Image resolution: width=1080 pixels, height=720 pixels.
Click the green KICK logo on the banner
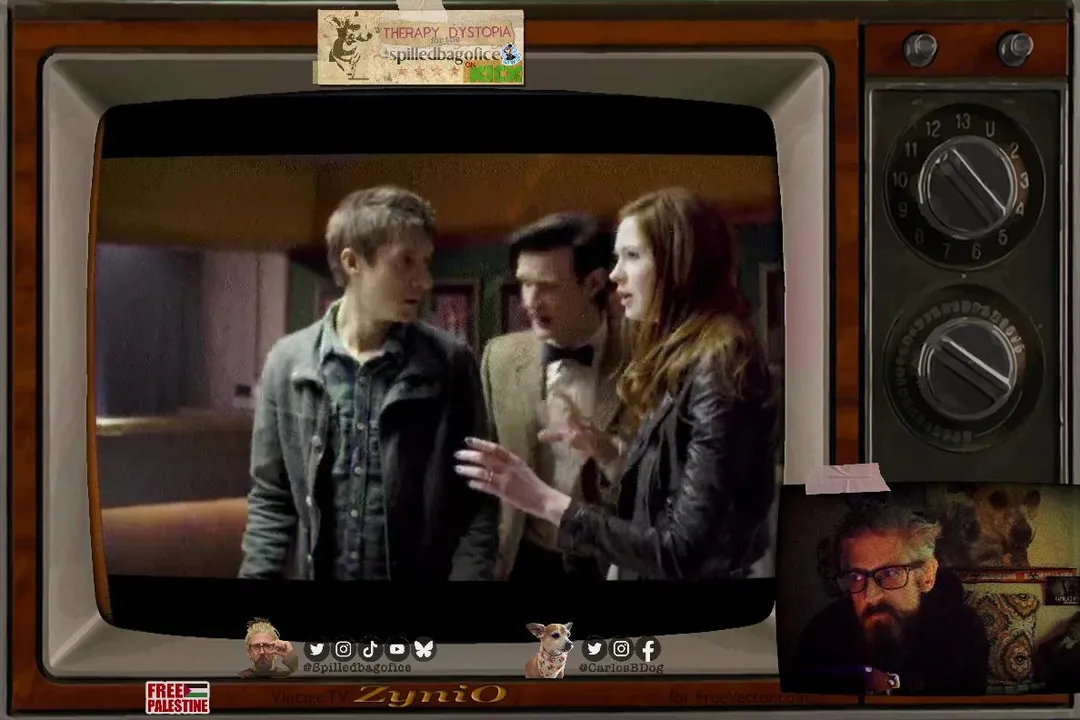495,72
